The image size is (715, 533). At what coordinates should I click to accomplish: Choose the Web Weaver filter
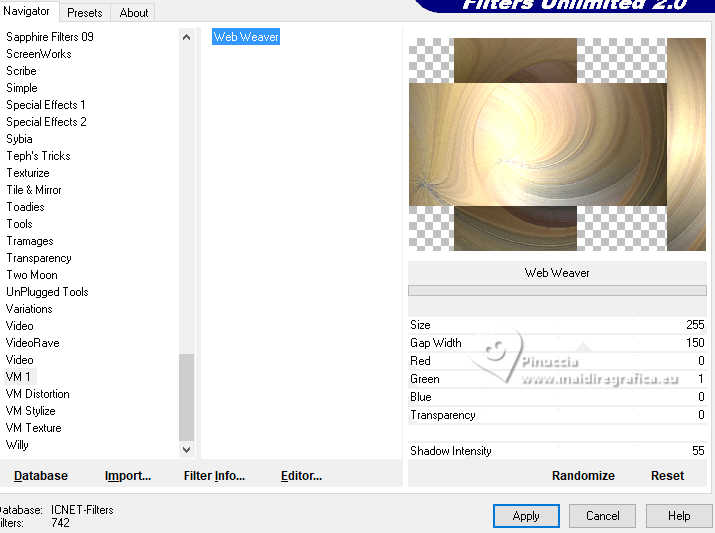(x=246, y=37)
